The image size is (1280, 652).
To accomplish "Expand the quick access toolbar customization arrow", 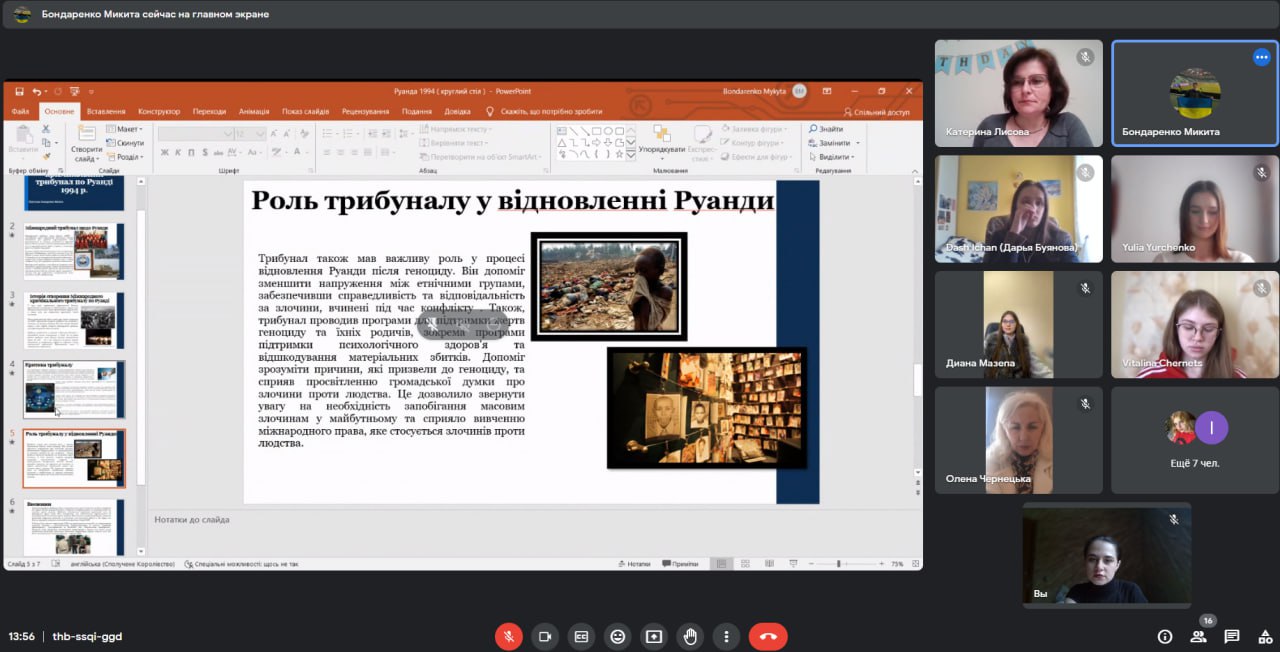I will point(91,92).
